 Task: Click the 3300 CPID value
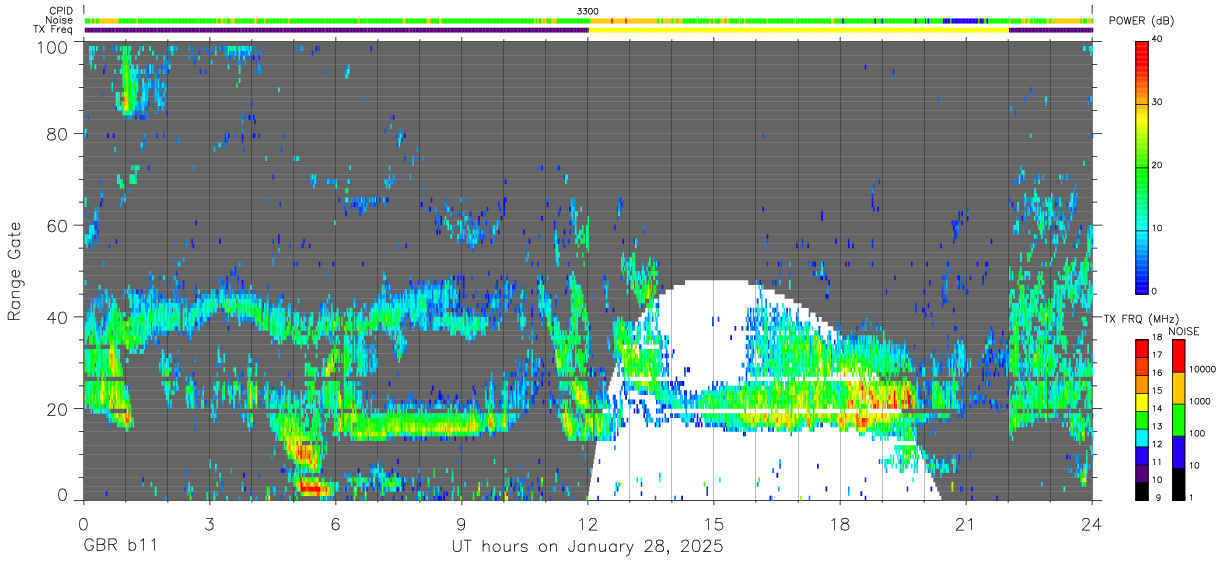[588, 11]
